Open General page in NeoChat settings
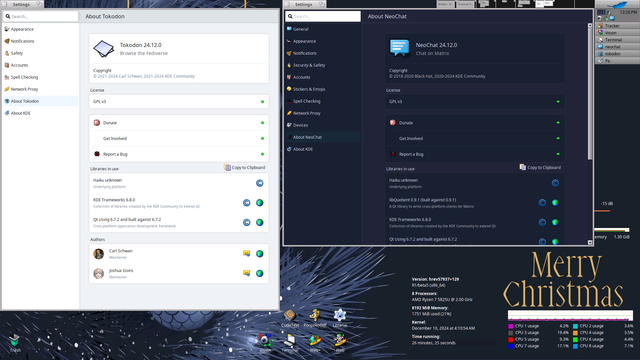The height and width of the screenshot is (360, 640). click(323, 29)
